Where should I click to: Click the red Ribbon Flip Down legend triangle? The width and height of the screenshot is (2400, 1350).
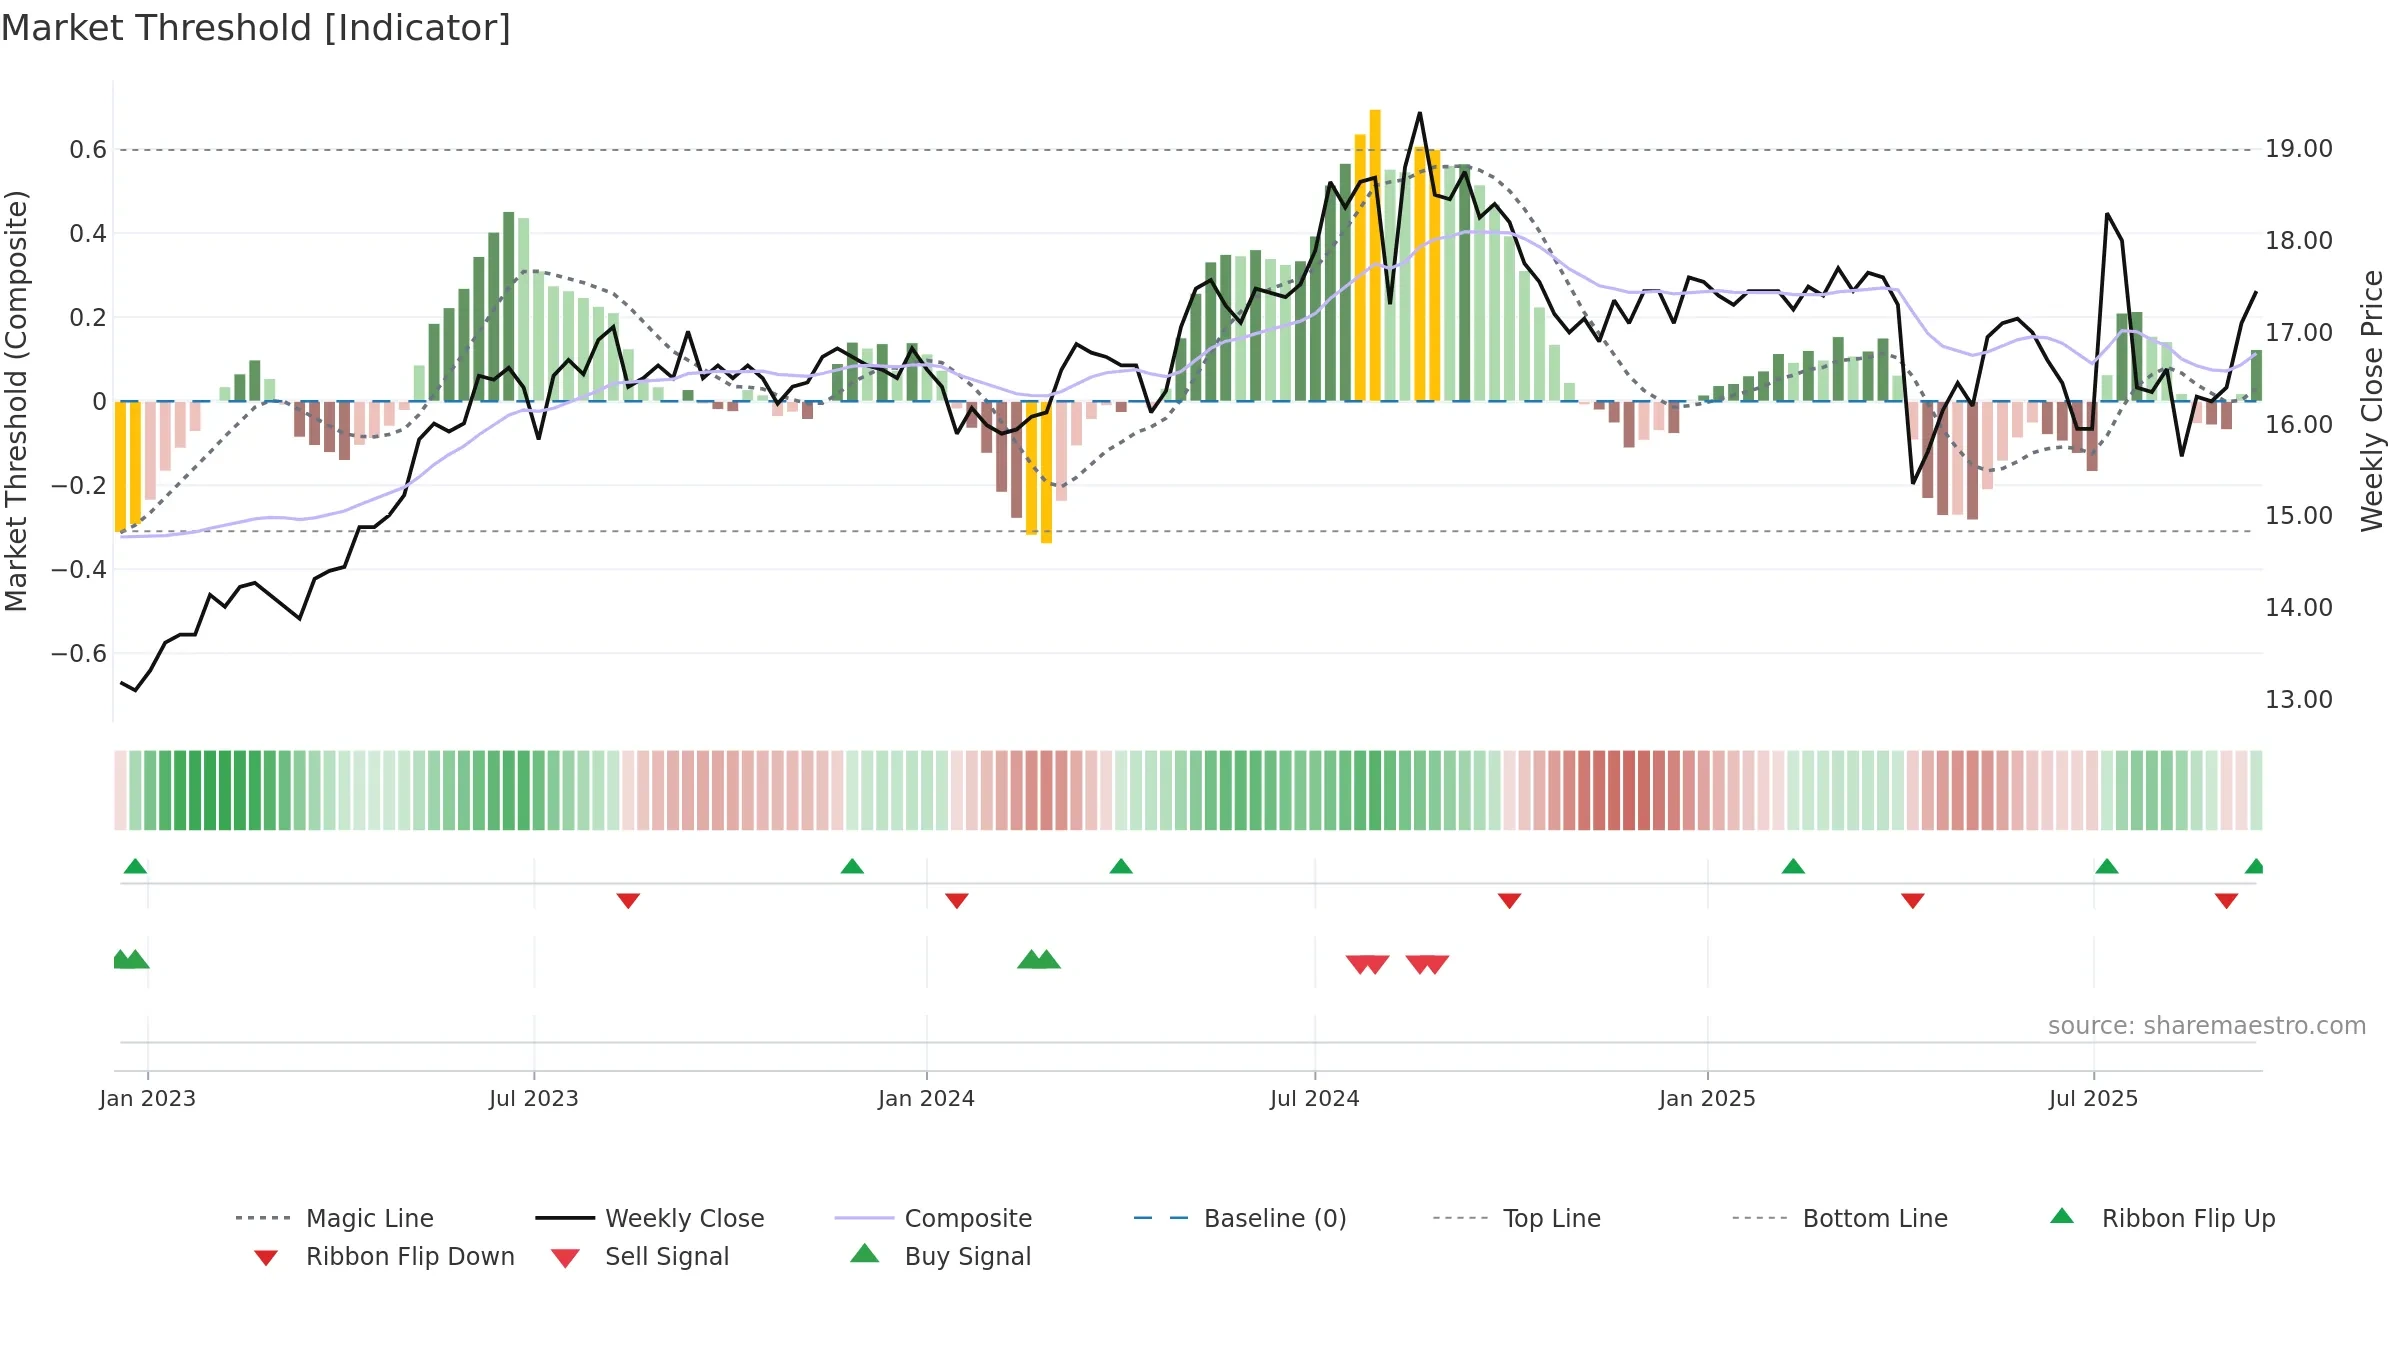click(266, 1258)
